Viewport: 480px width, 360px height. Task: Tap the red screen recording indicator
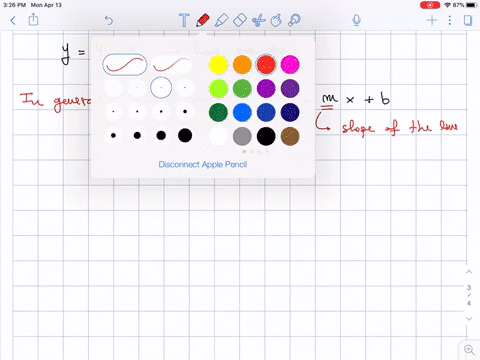point(430,5)
